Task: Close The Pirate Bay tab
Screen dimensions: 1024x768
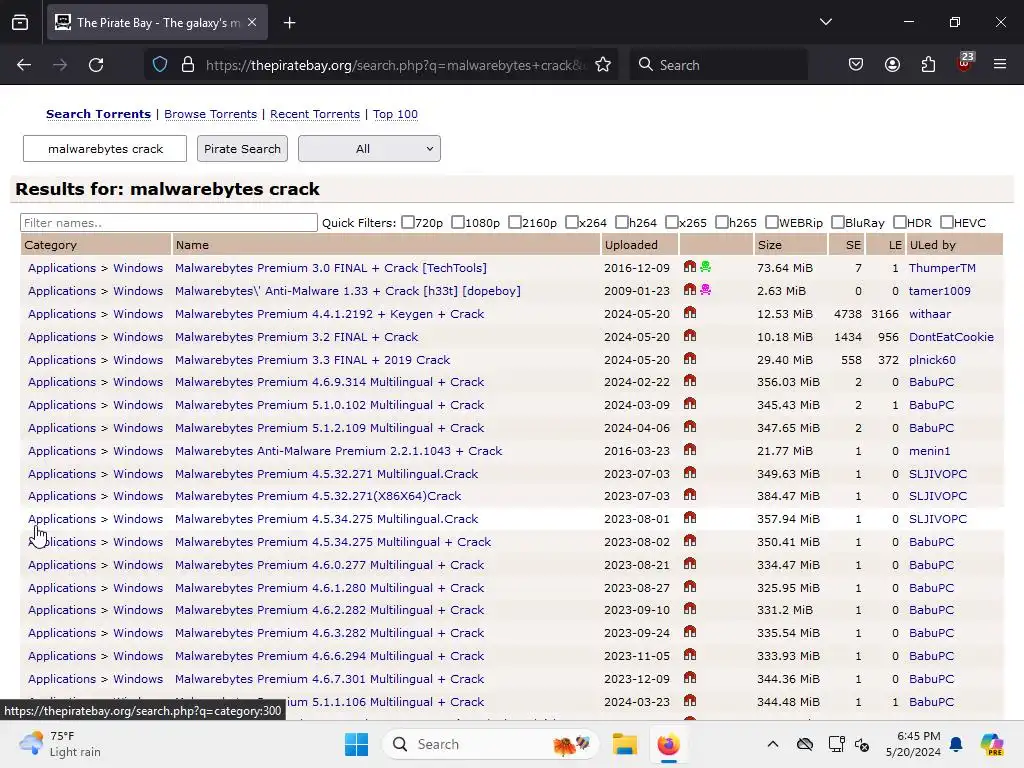Action: coord(252,22)
